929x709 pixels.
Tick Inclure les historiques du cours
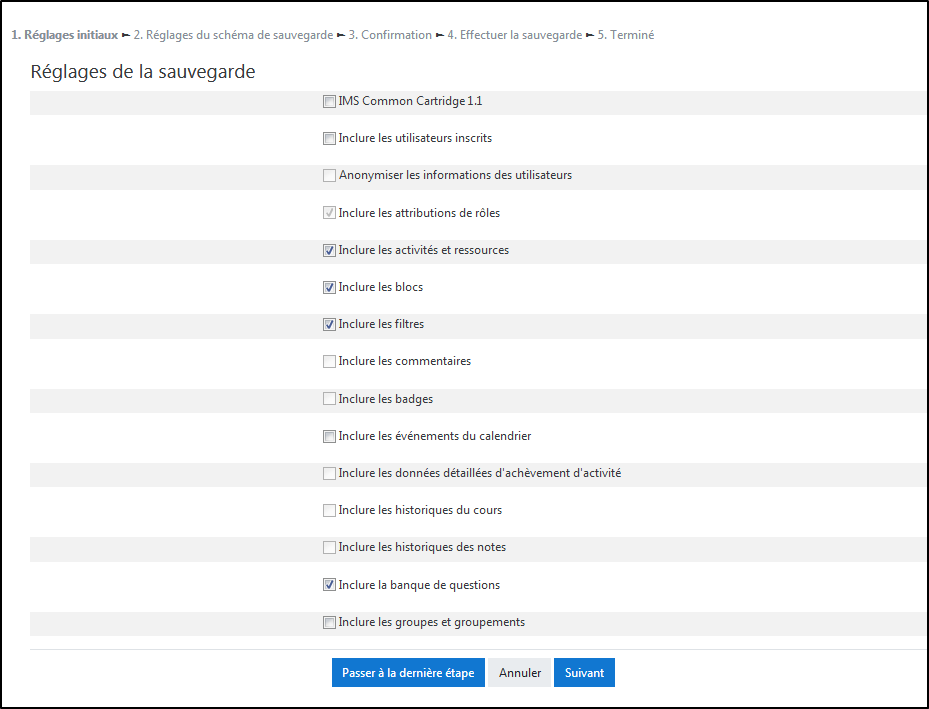pos(329,511)
